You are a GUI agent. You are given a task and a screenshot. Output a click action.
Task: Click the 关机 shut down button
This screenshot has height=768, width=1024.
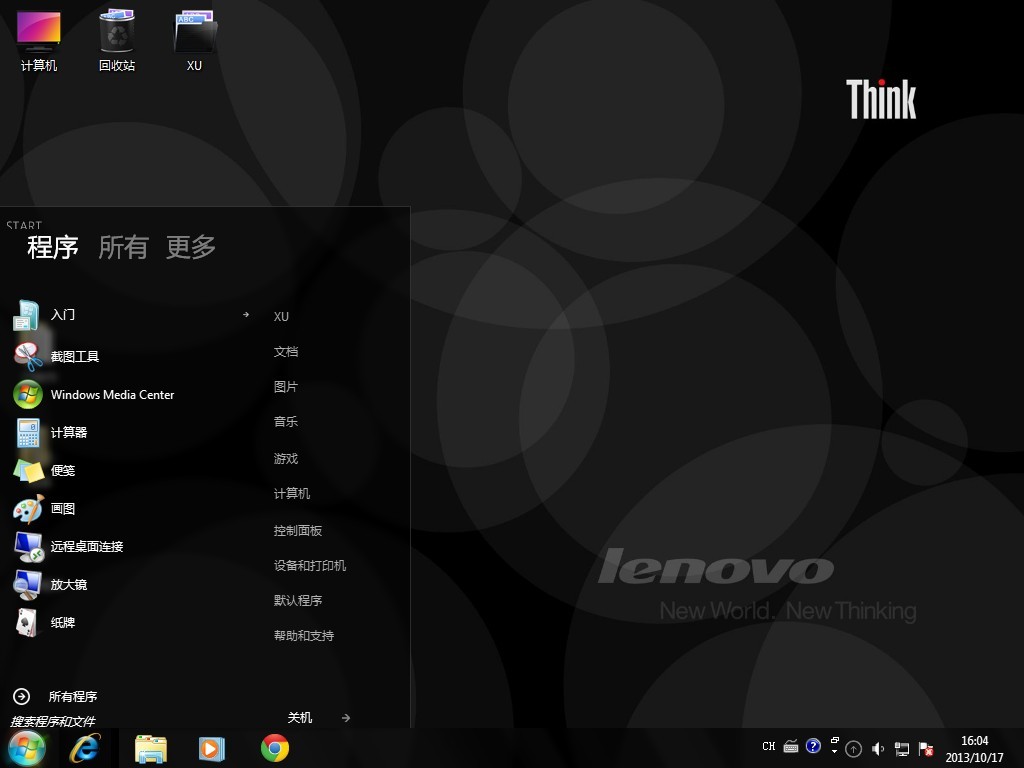[300, 717]
